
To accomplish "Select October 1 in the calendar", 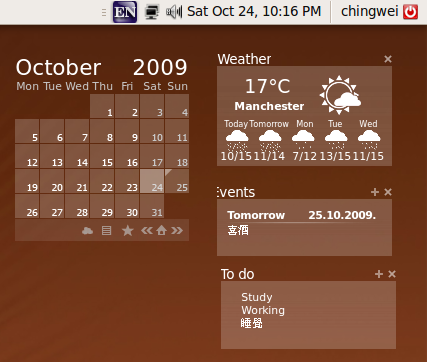I will pos(102,106).
